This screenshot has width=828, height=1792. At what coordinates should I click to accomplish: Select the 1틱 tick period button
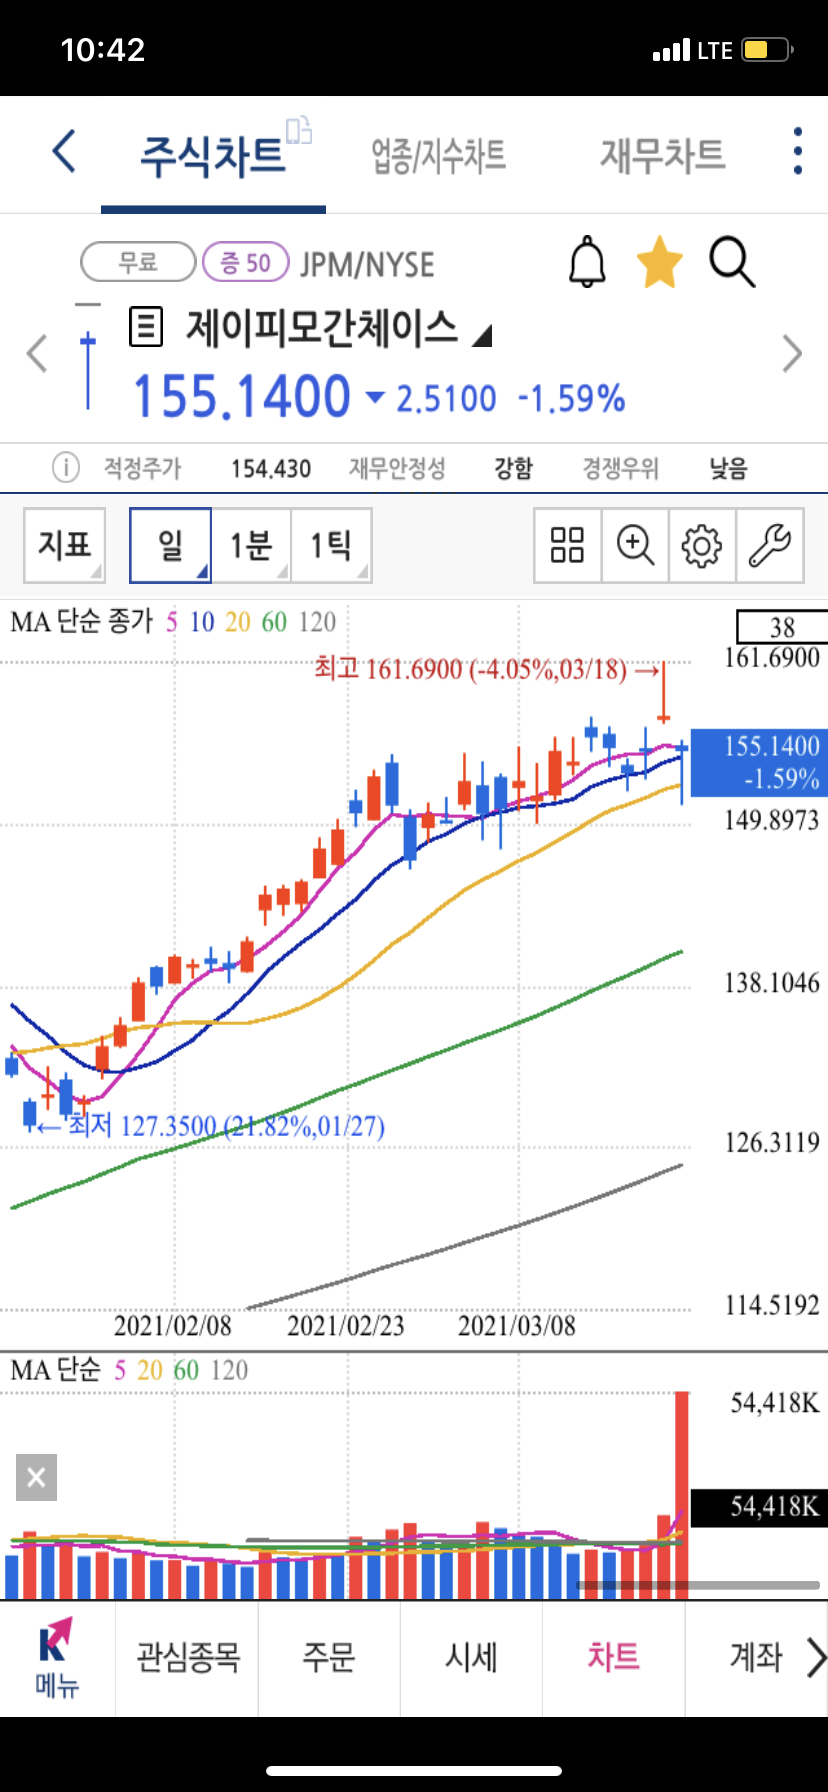pos(331,545)
